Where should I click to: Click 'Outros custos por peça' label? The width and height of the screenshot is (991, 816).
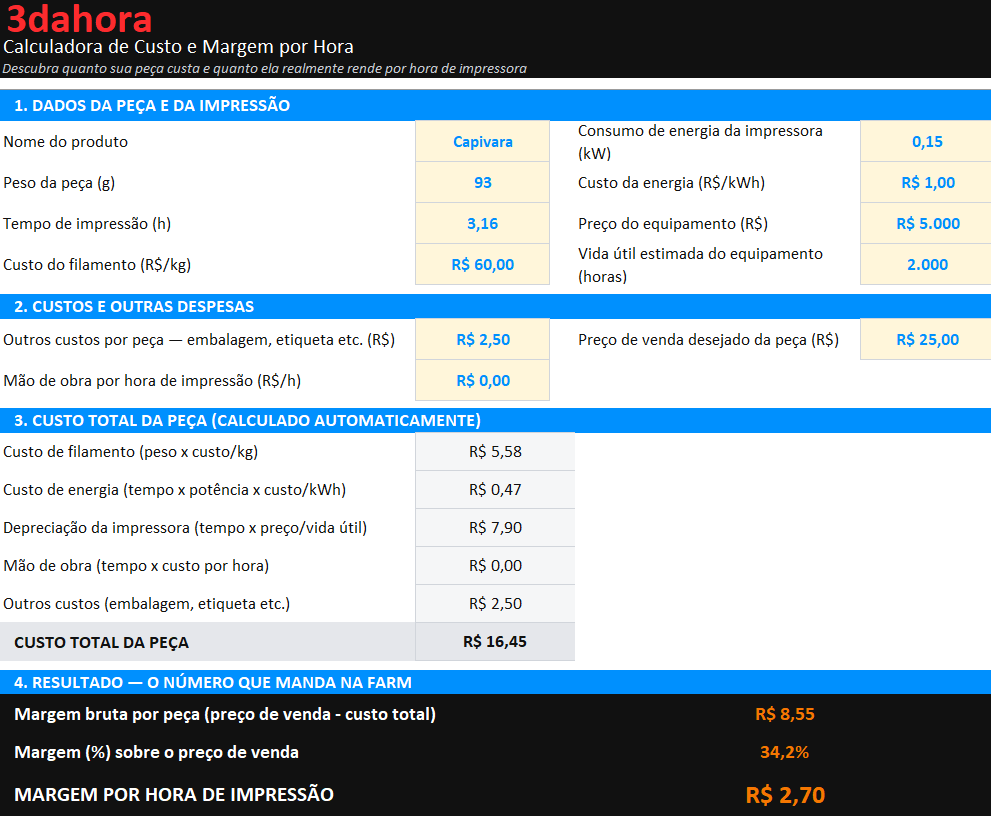click(199, 340)
